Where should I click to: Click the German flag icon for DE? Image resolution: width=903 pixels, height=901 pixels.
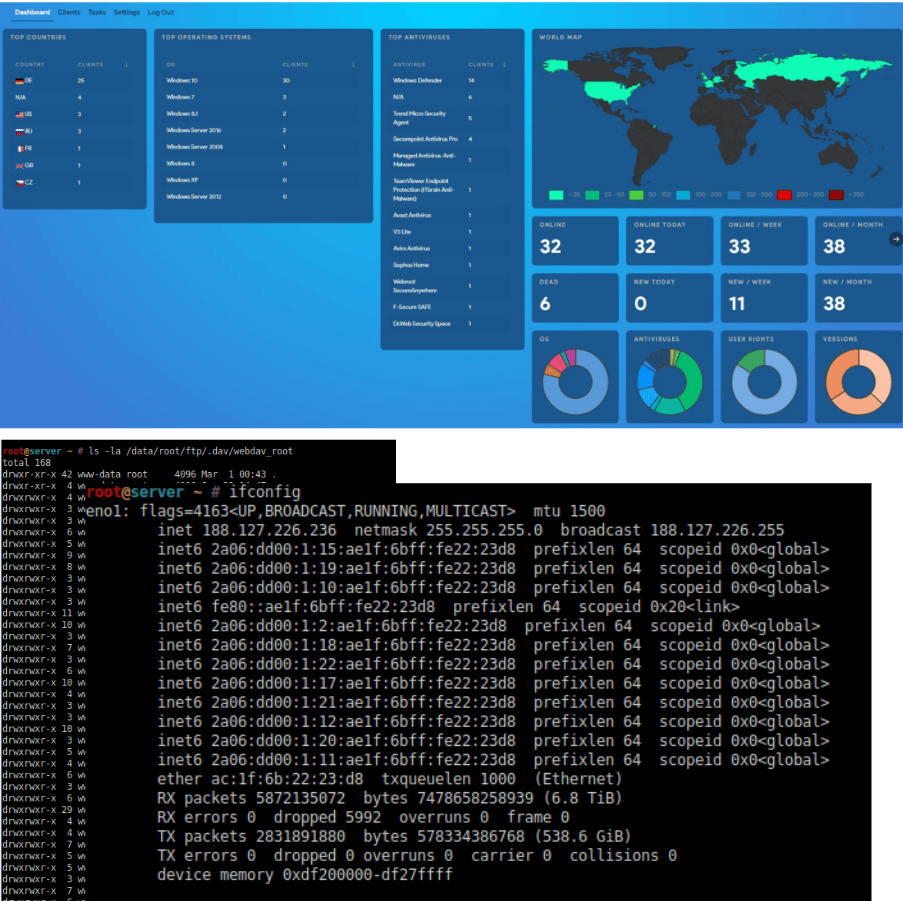pos(19,80)
